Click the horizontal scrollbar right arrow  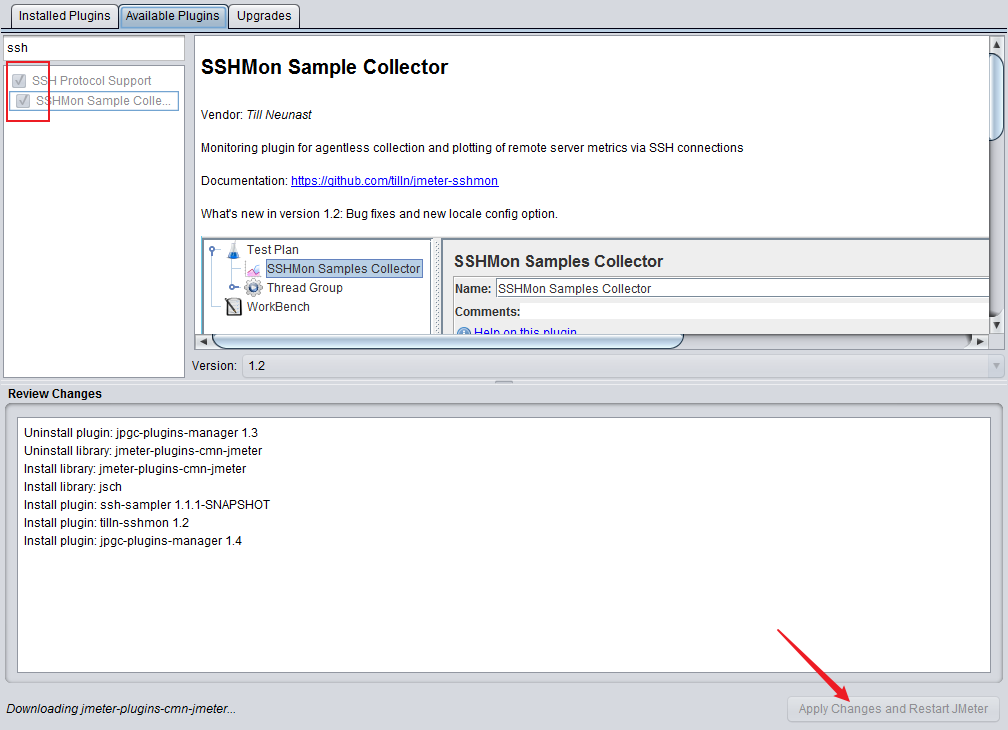[980, 341]
